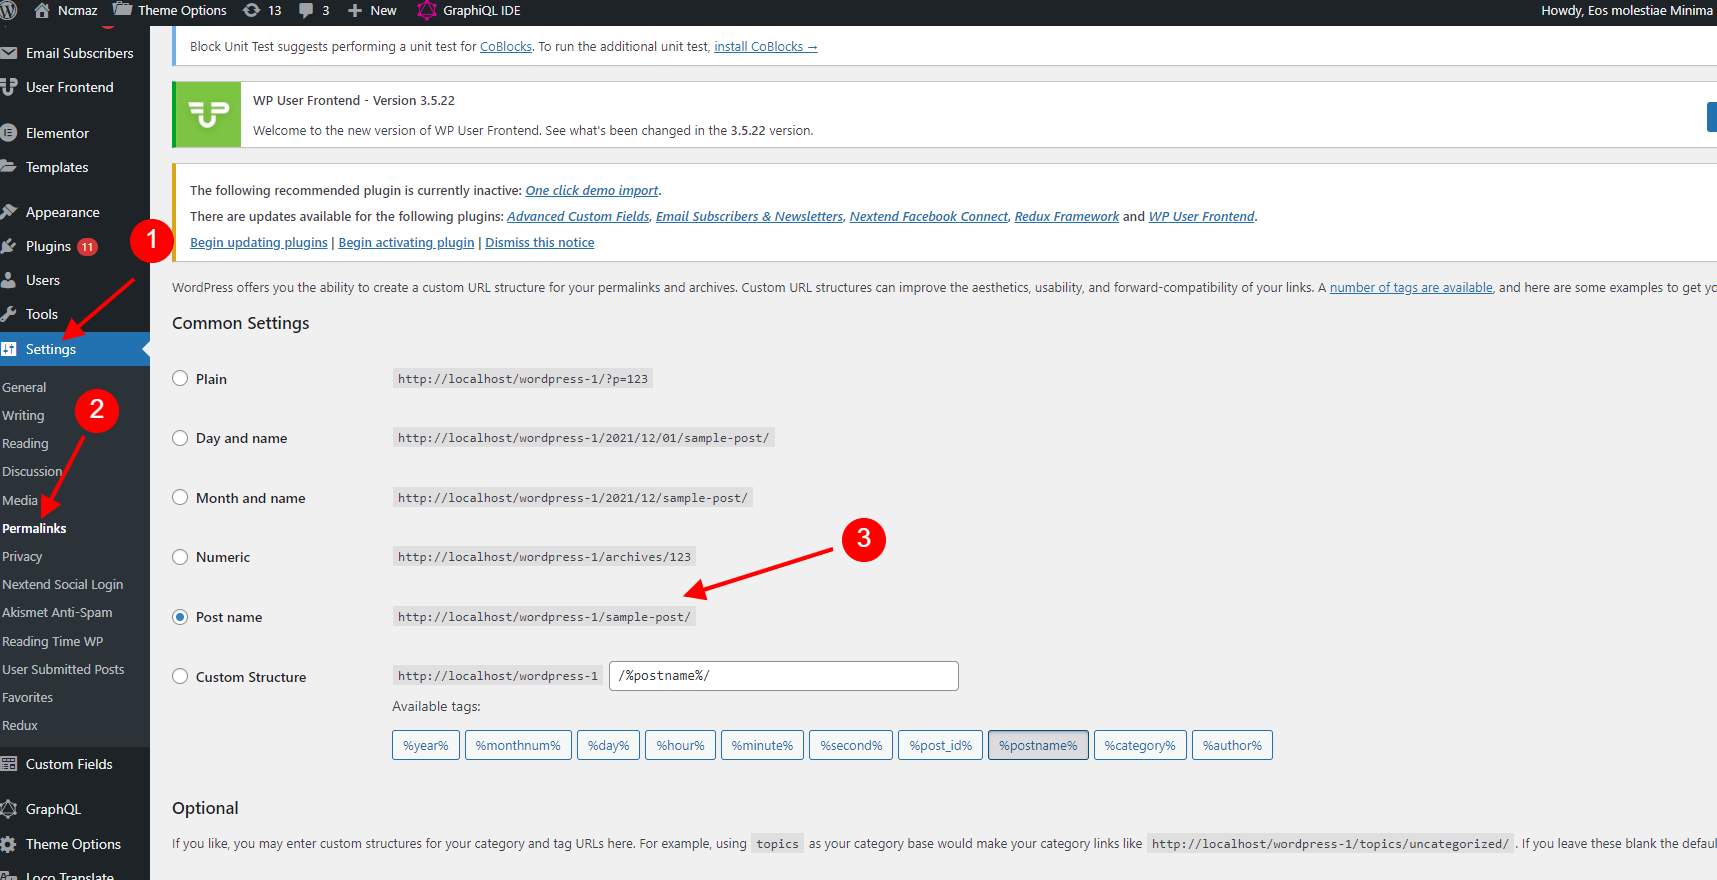This screenshot has height=880, width=1717.
Task: Click the Email Subscribers envelope icon
Action: [9, 53]
